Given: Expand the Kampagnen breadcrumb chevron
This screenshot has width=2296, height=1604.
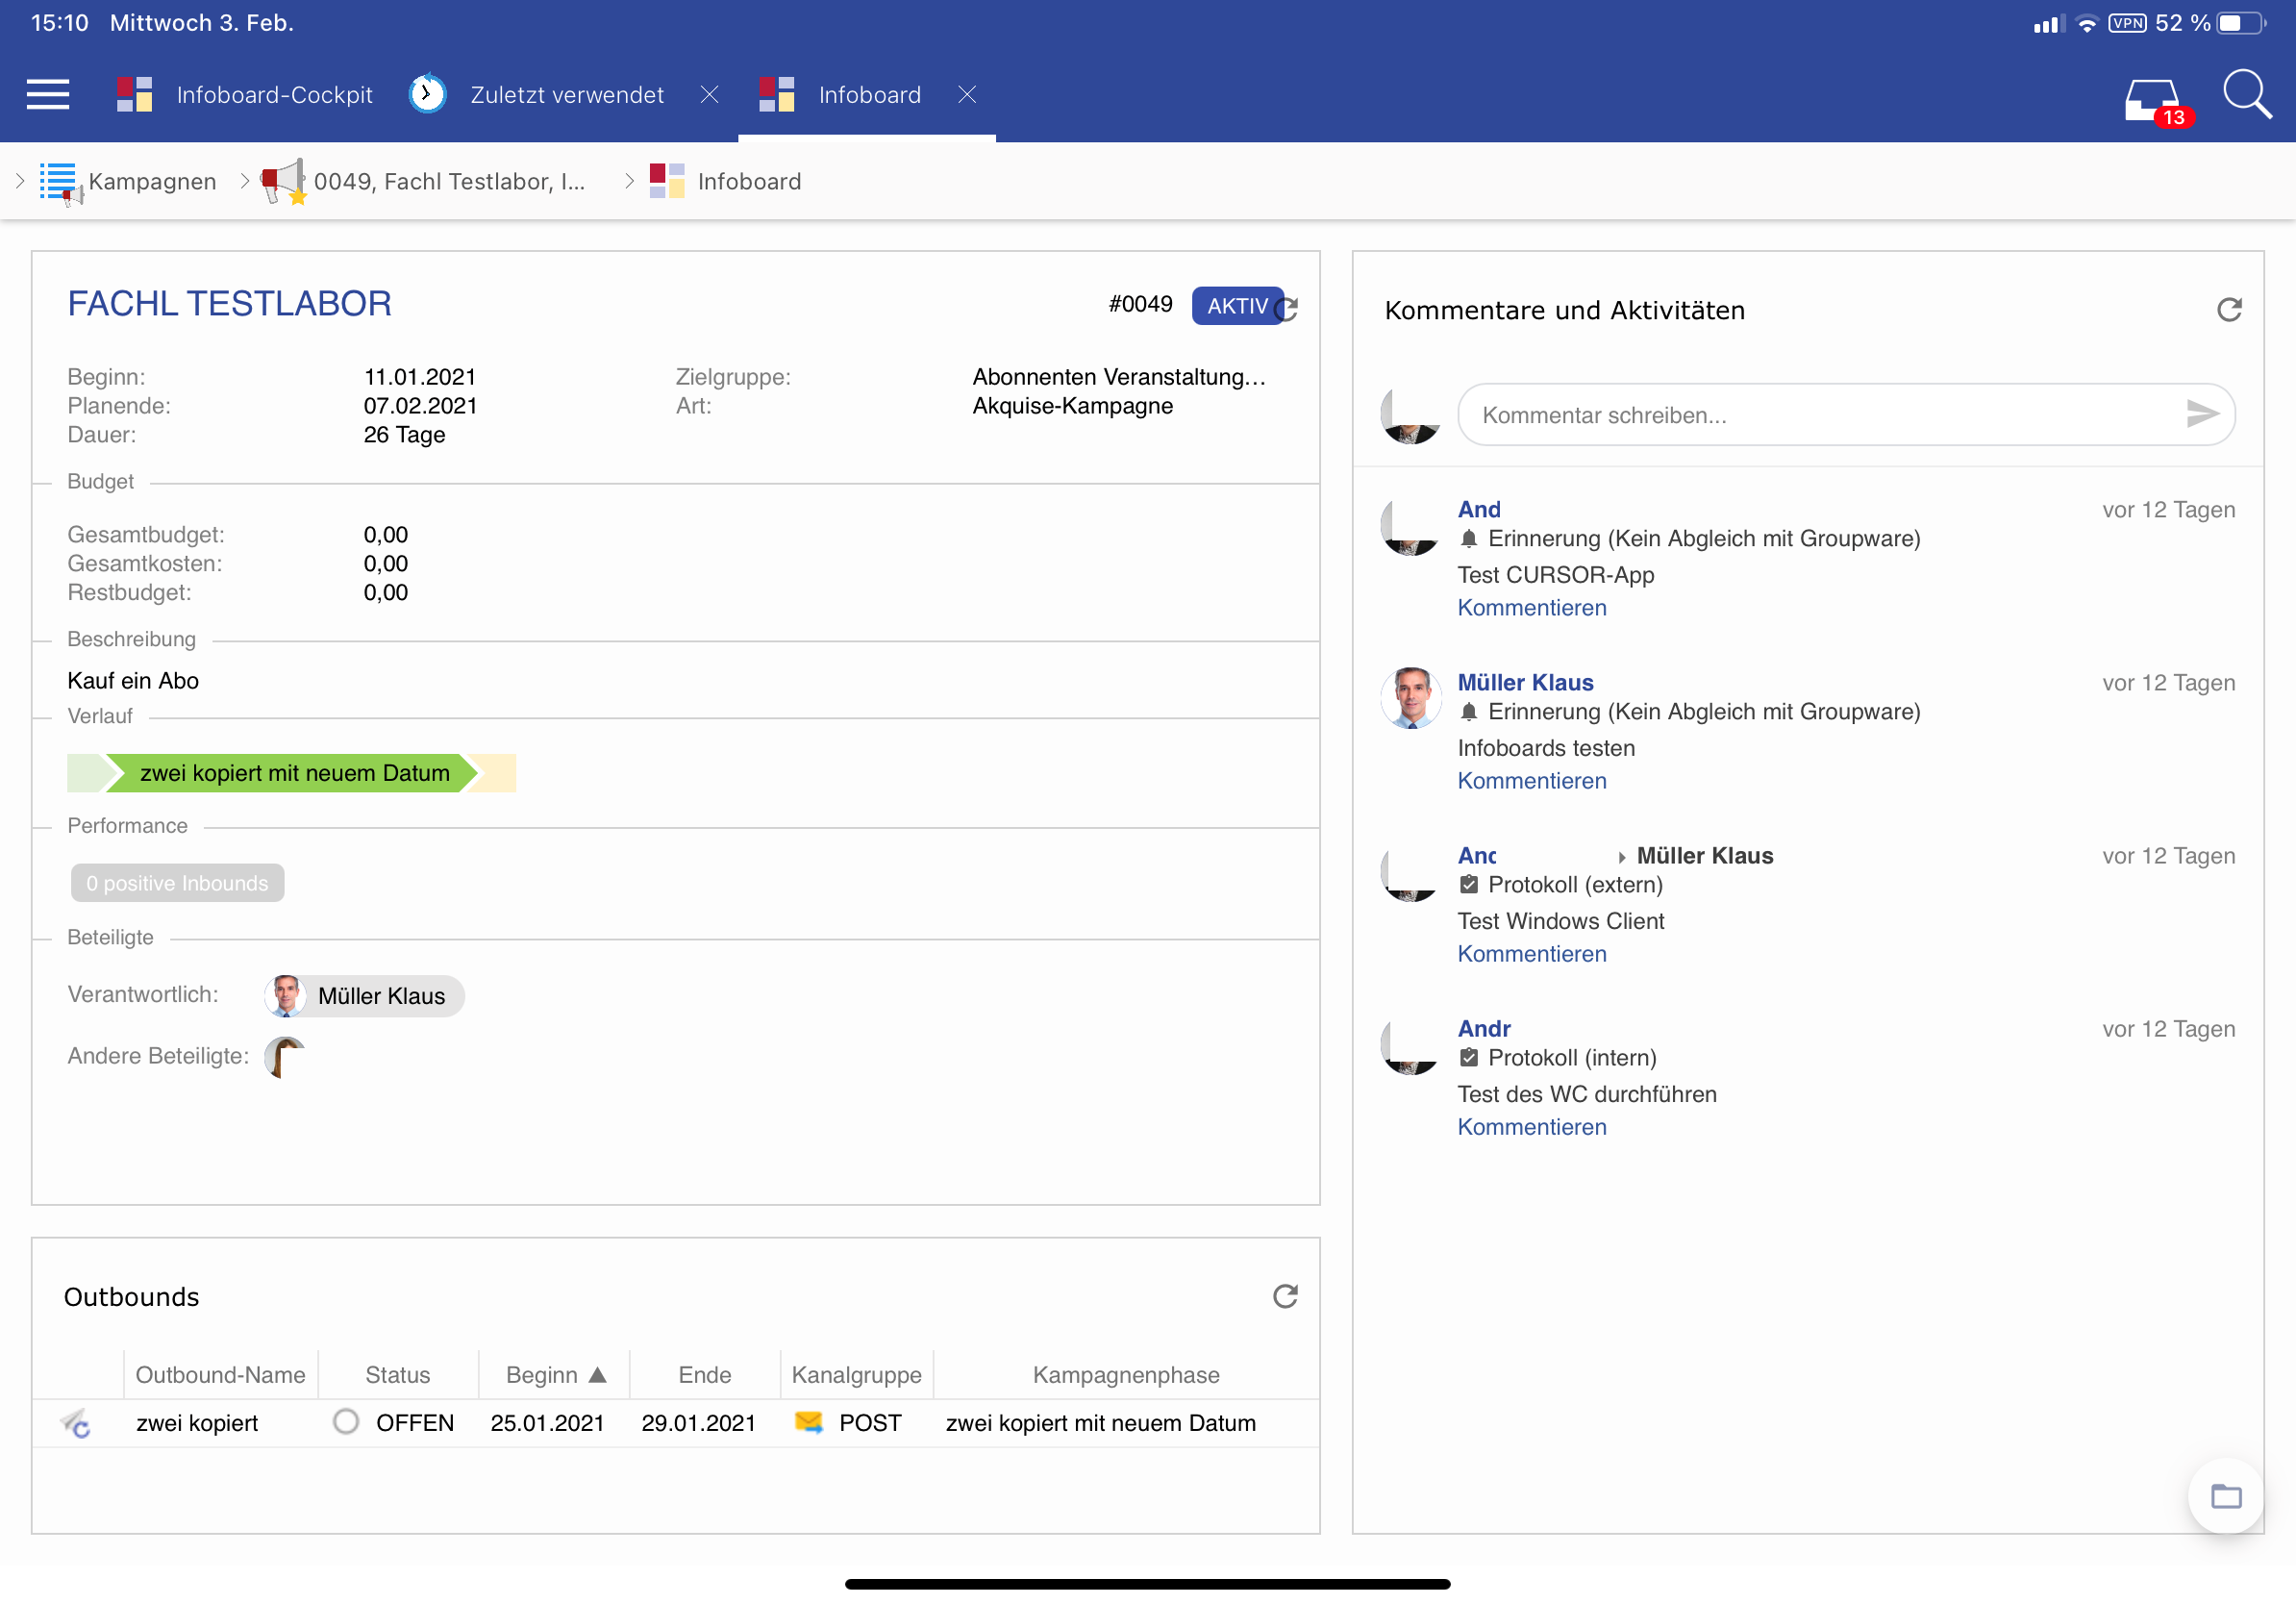Looking at the screenshot, I should [20, 181].
